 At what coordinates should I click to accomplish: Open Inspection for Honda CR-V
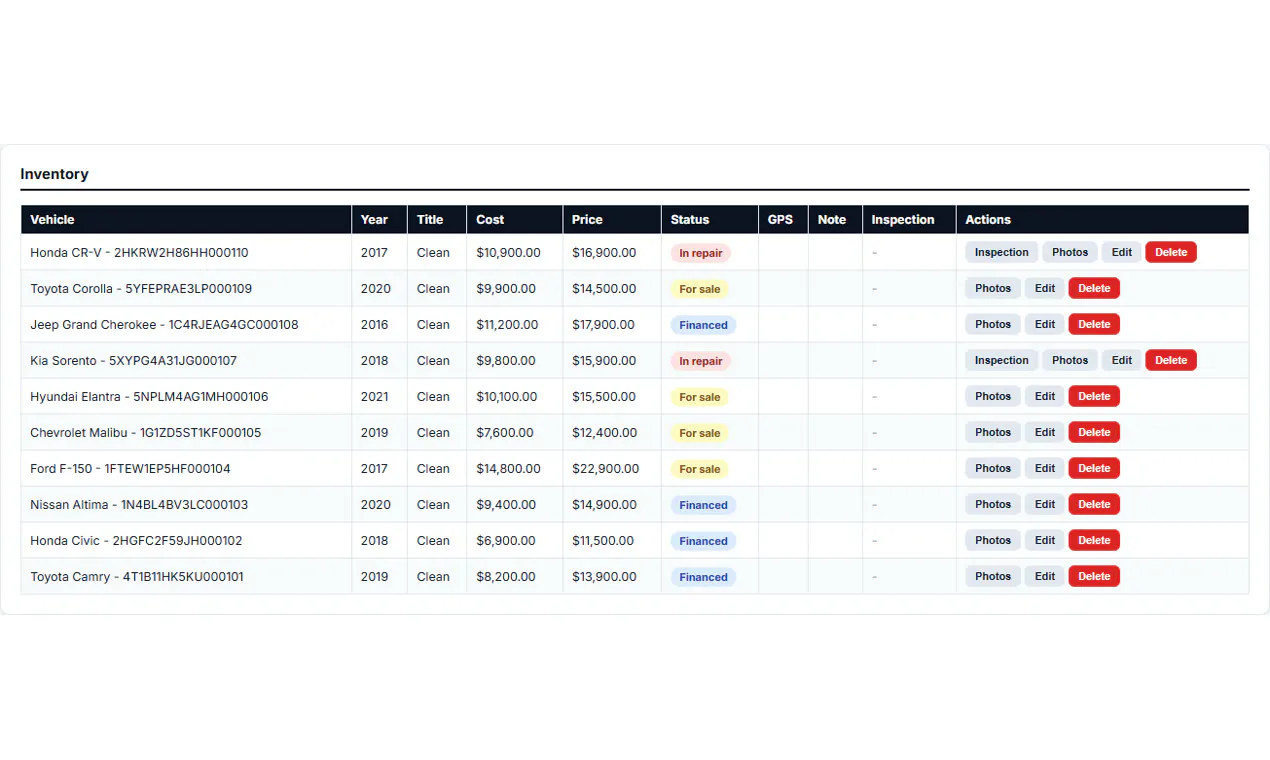pos(1001,252)
